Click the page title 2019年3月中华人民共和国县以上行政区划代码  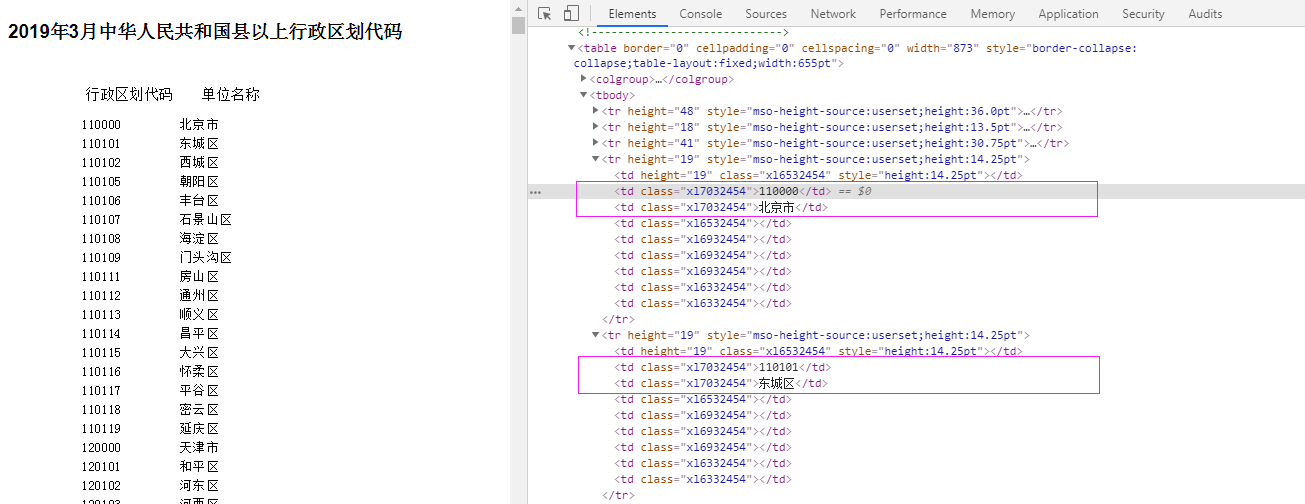coord(205,32)
